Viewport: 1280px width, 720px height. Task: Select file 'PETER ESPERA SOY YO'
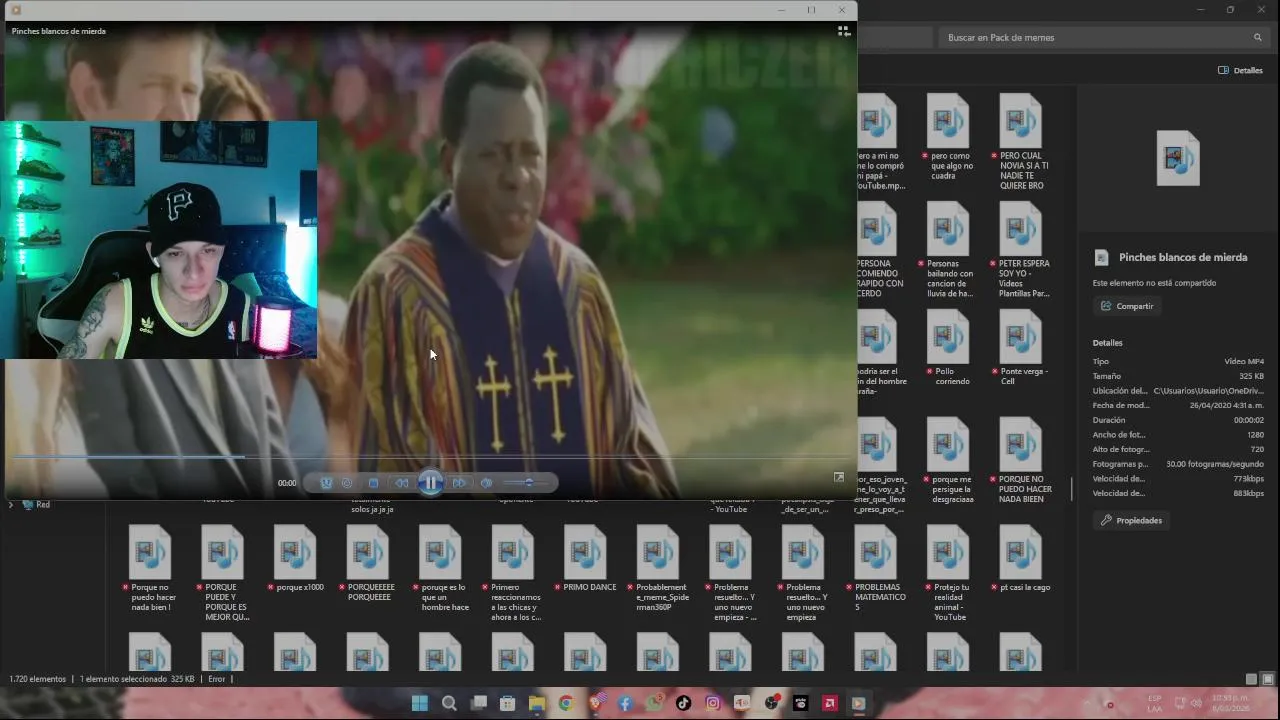click(x=1020, y=250)
